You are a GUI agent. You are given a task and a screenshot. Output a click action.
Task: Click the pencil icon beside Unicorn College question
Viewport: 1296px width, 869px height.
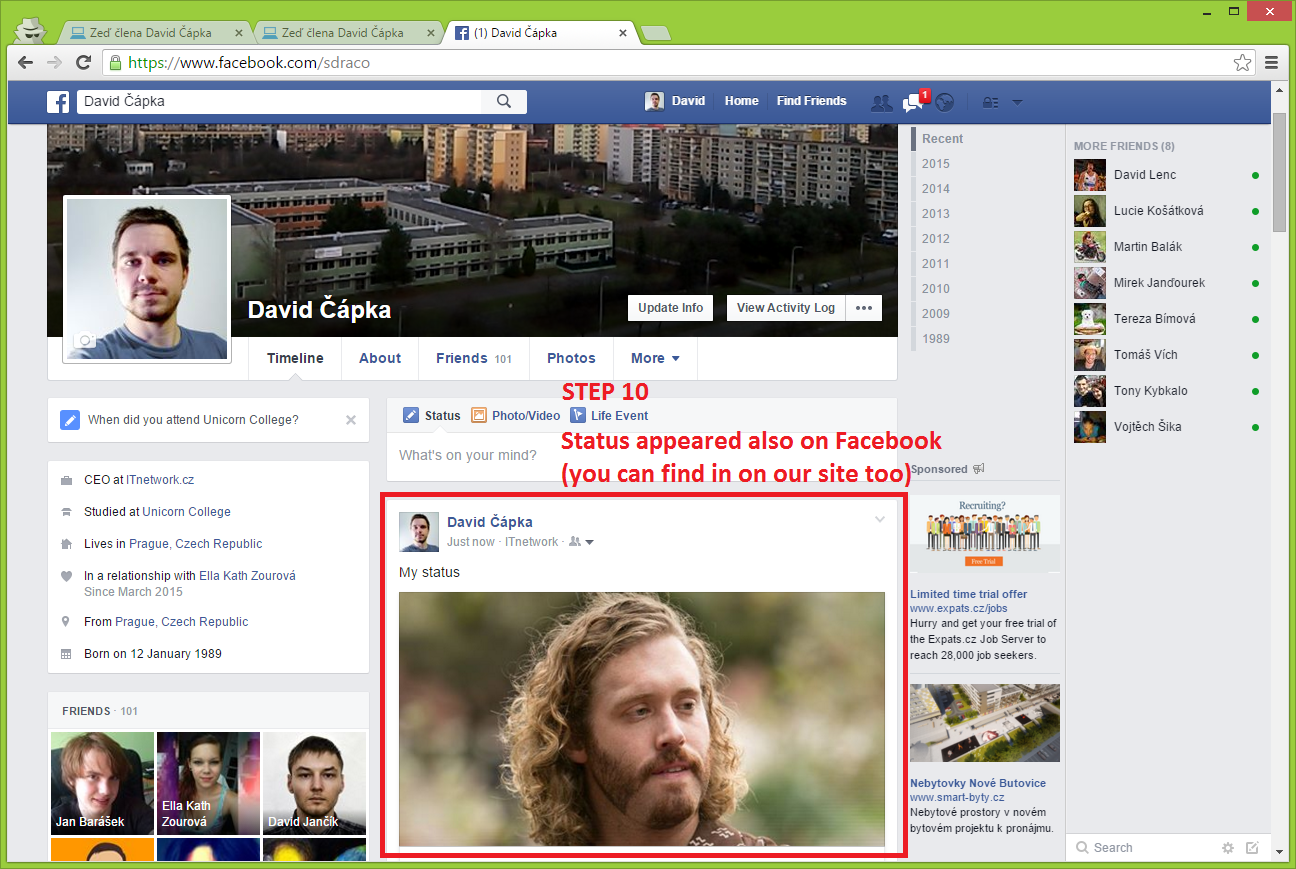point(69,420)
